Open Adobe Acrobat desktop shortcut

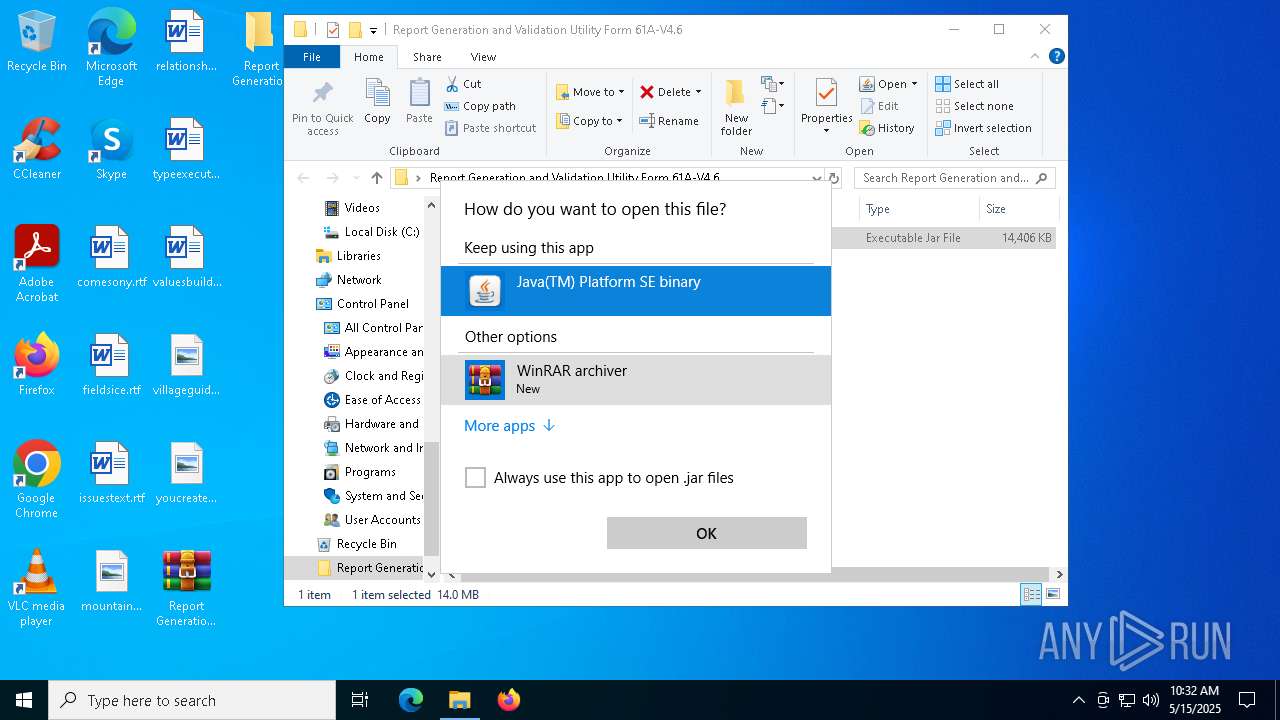[37, 264]
